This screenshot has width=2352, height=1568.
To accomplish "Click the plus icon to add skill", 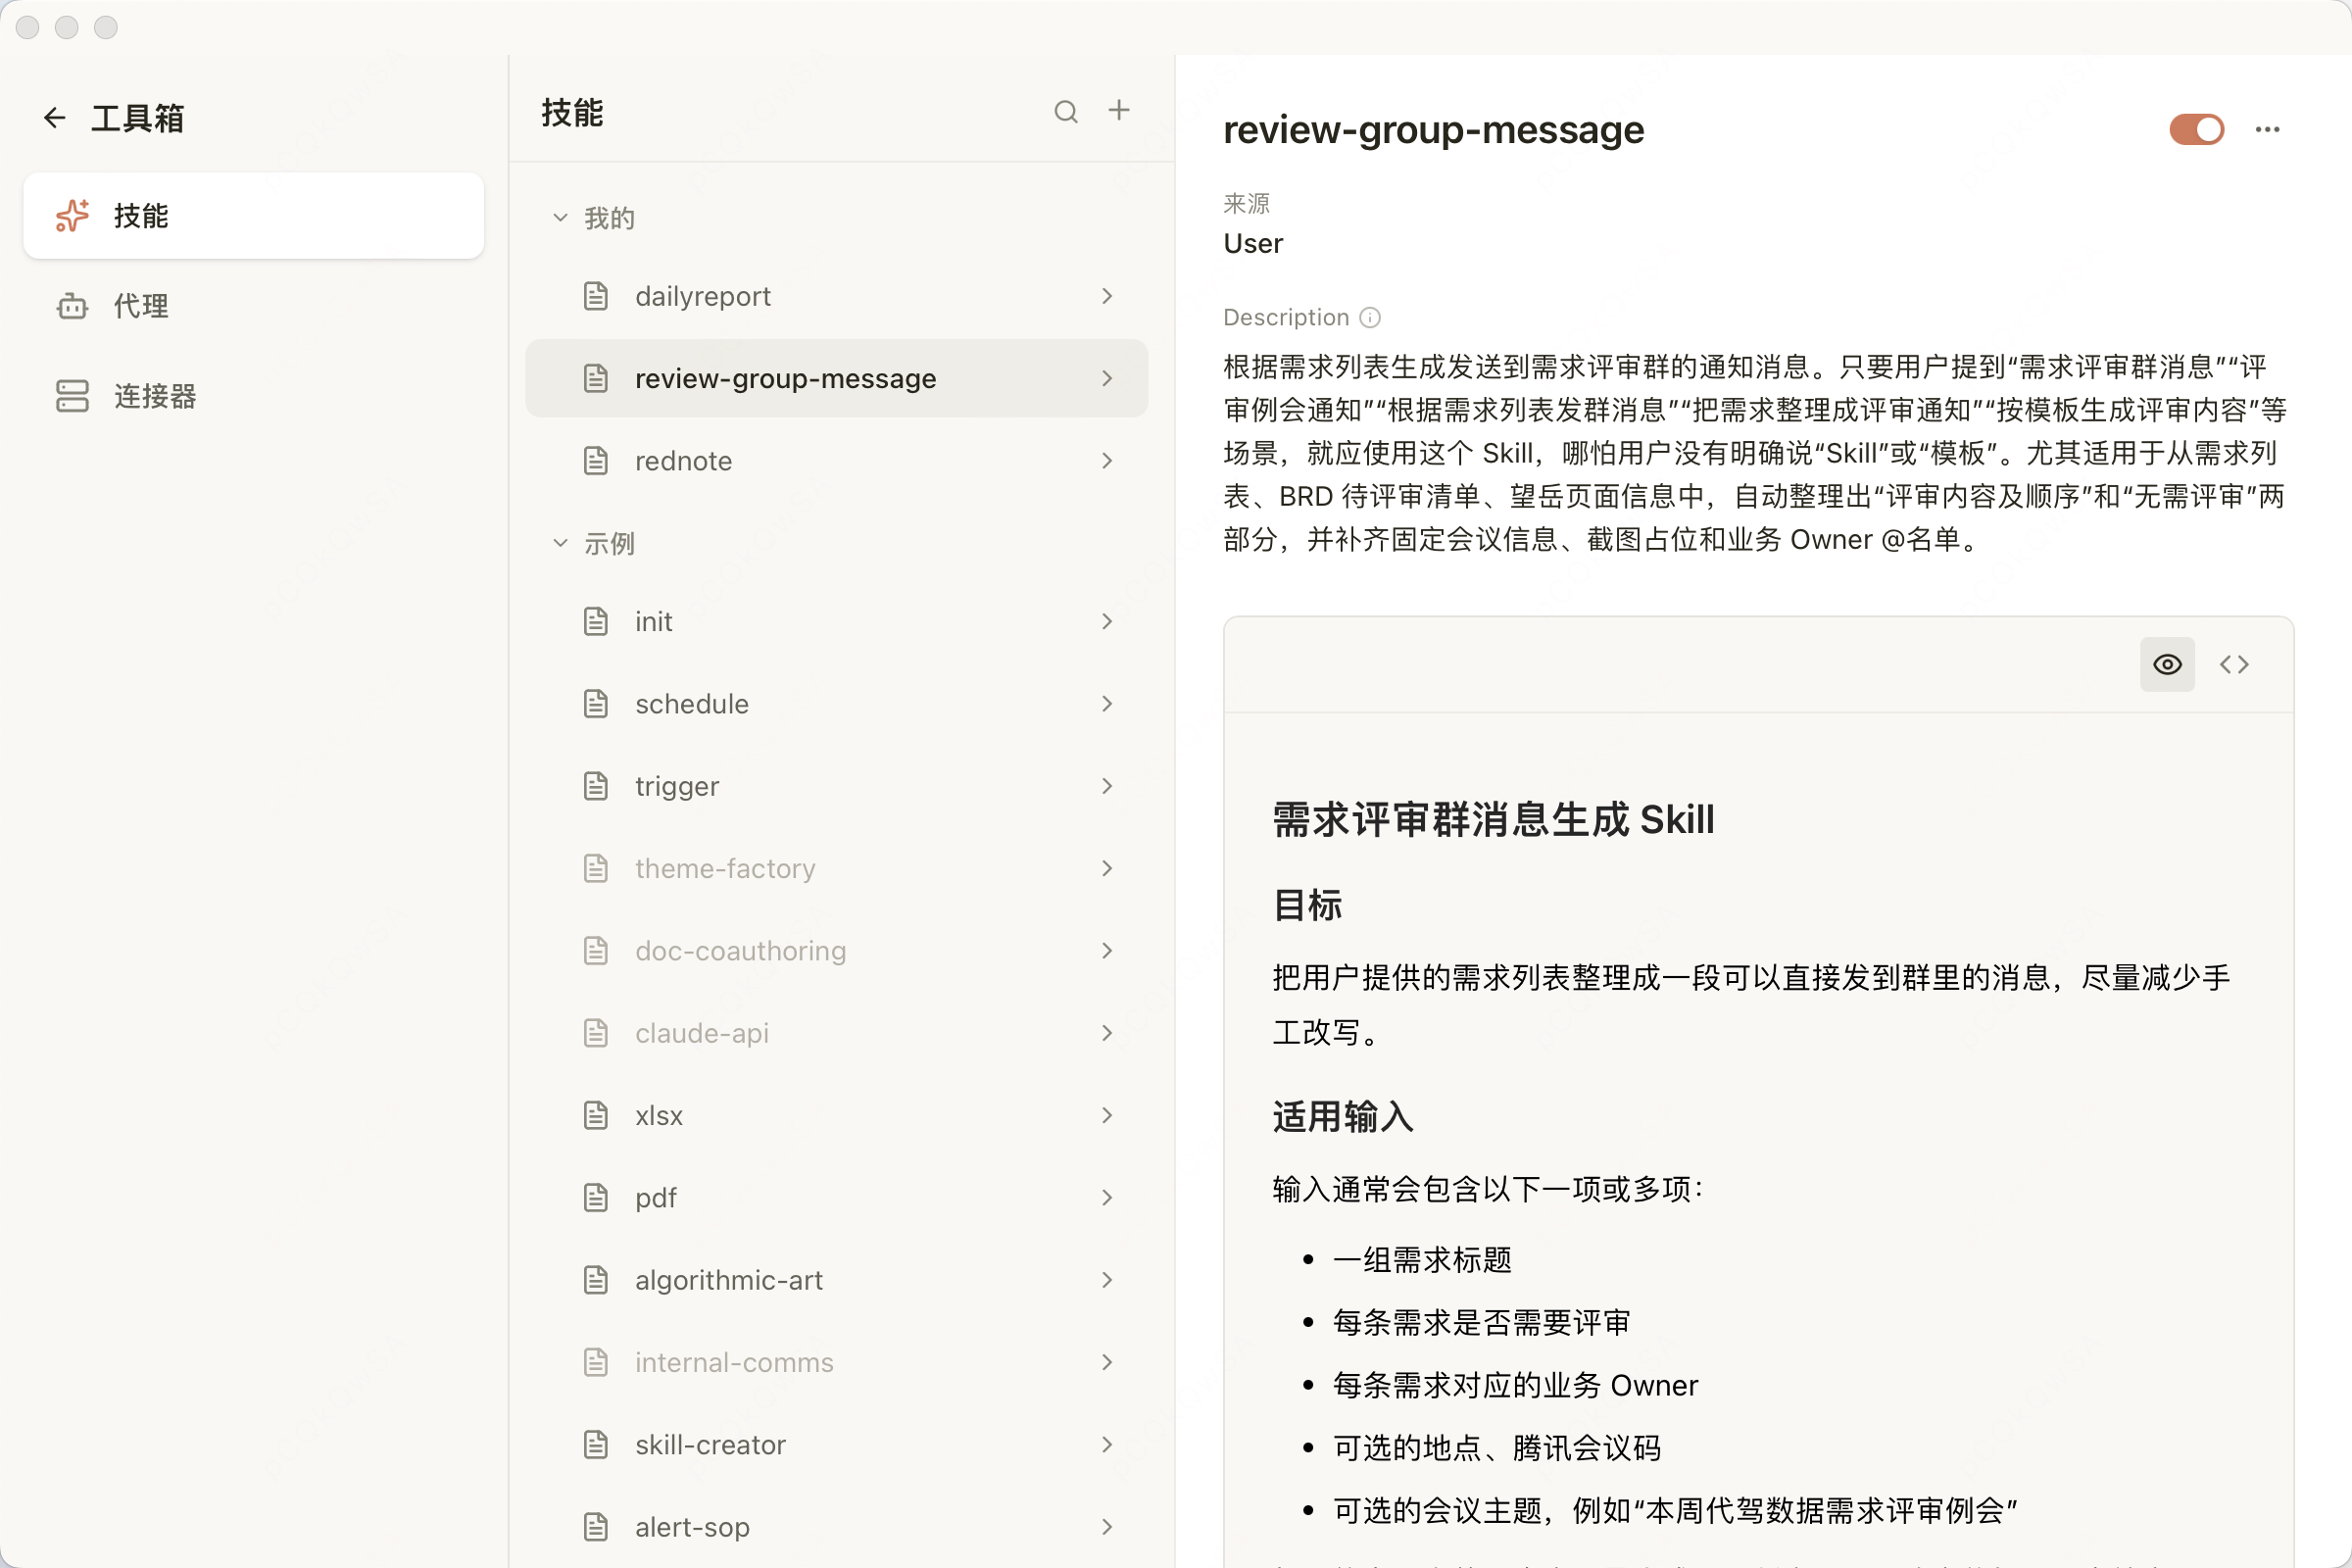I will coord(1119,110).
